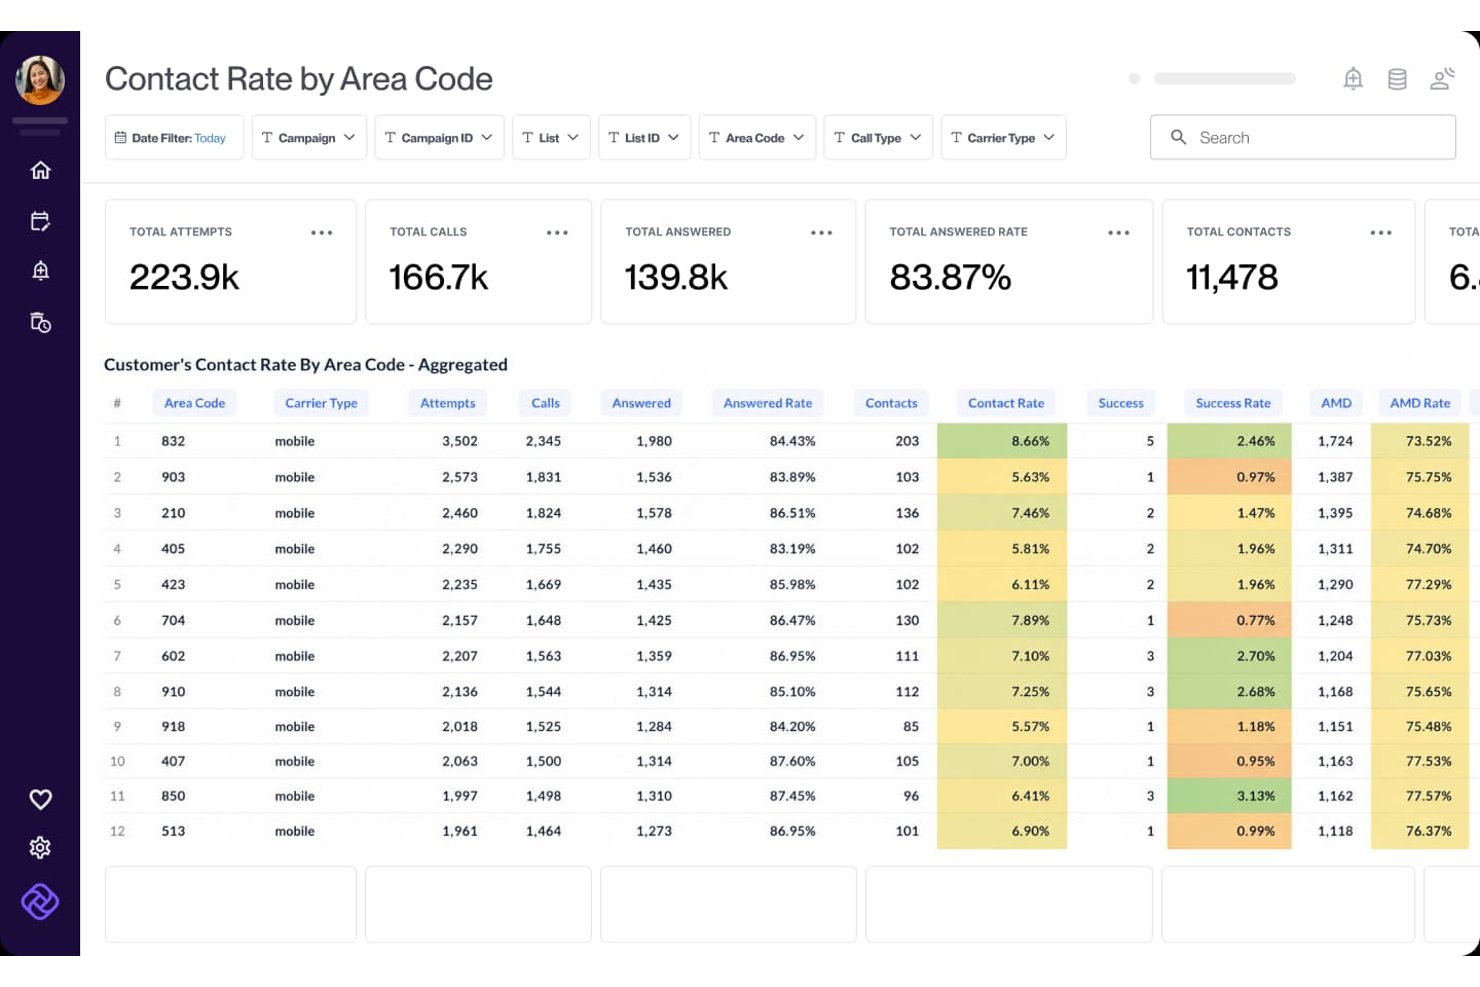The height and width of the screenshot is (987, 1480).
Task: Click into the Search field
Action: (x=1302, y=137)
